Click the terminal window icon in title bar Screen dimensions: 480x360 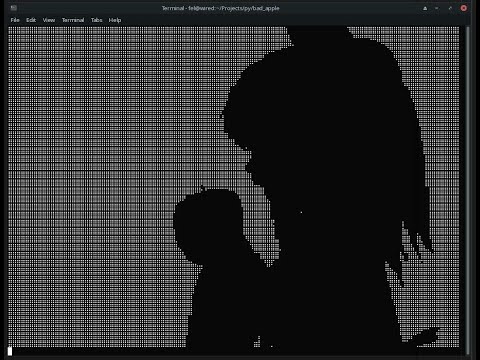point(14,8)
